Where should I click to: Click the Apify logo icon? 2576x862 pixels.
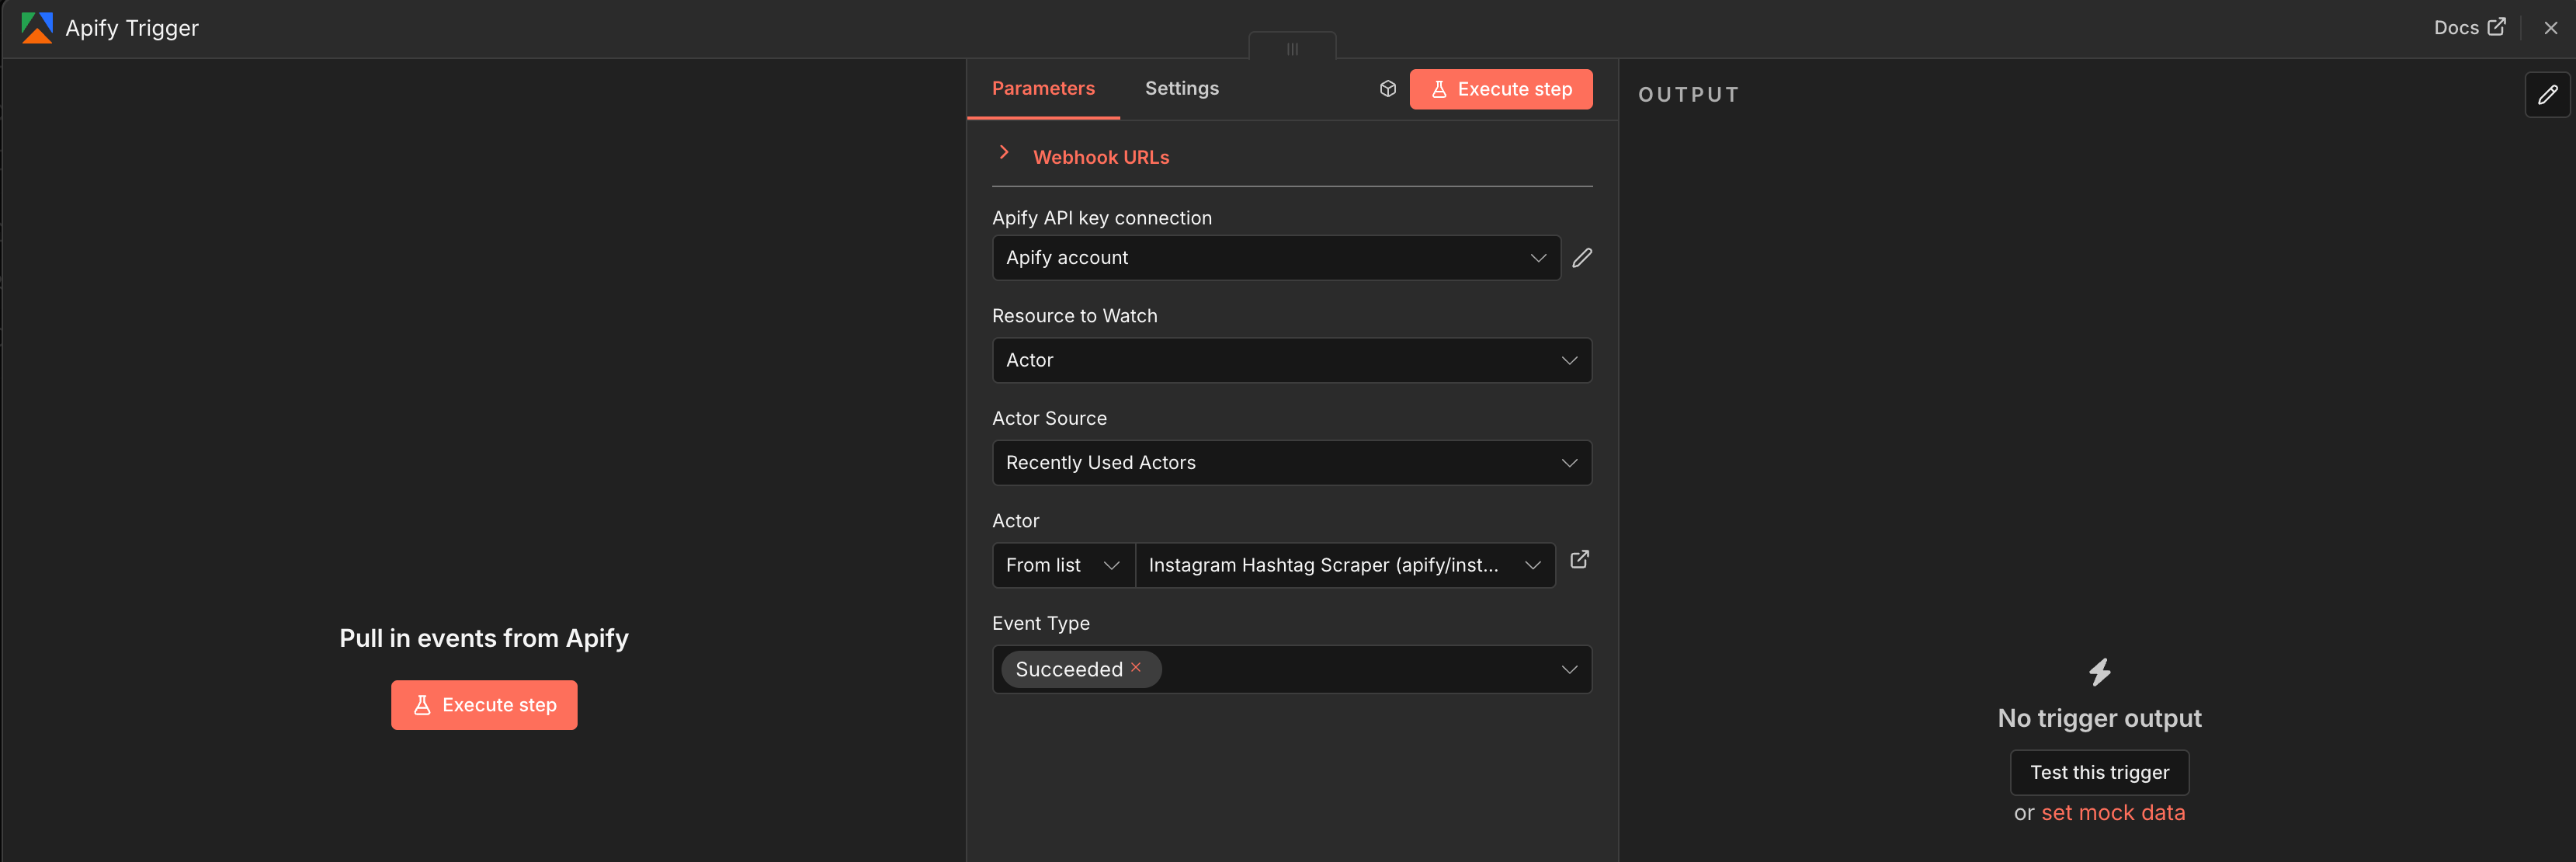point(37,28)
